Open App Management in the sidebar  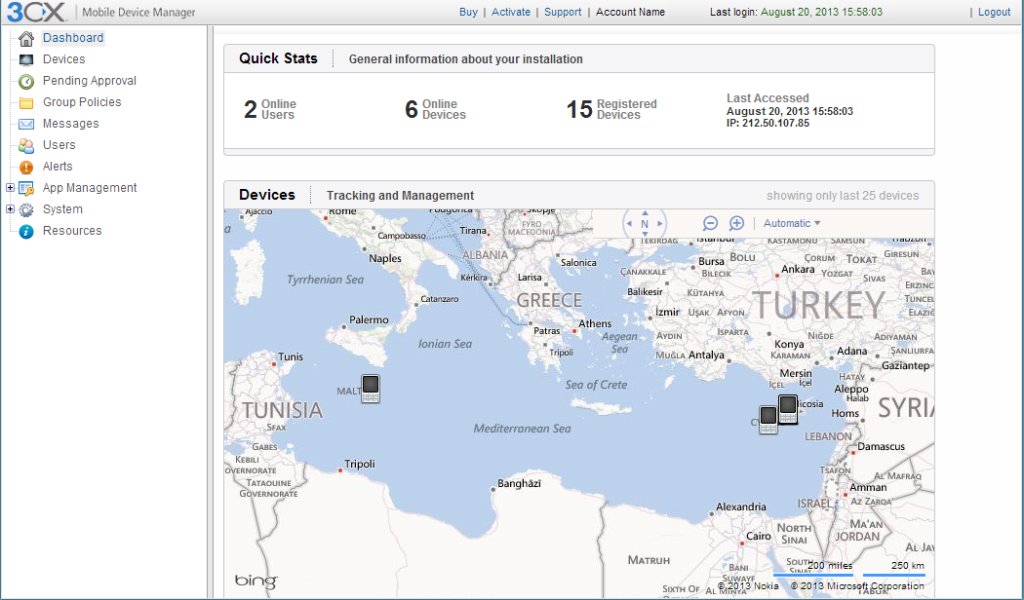89,188
